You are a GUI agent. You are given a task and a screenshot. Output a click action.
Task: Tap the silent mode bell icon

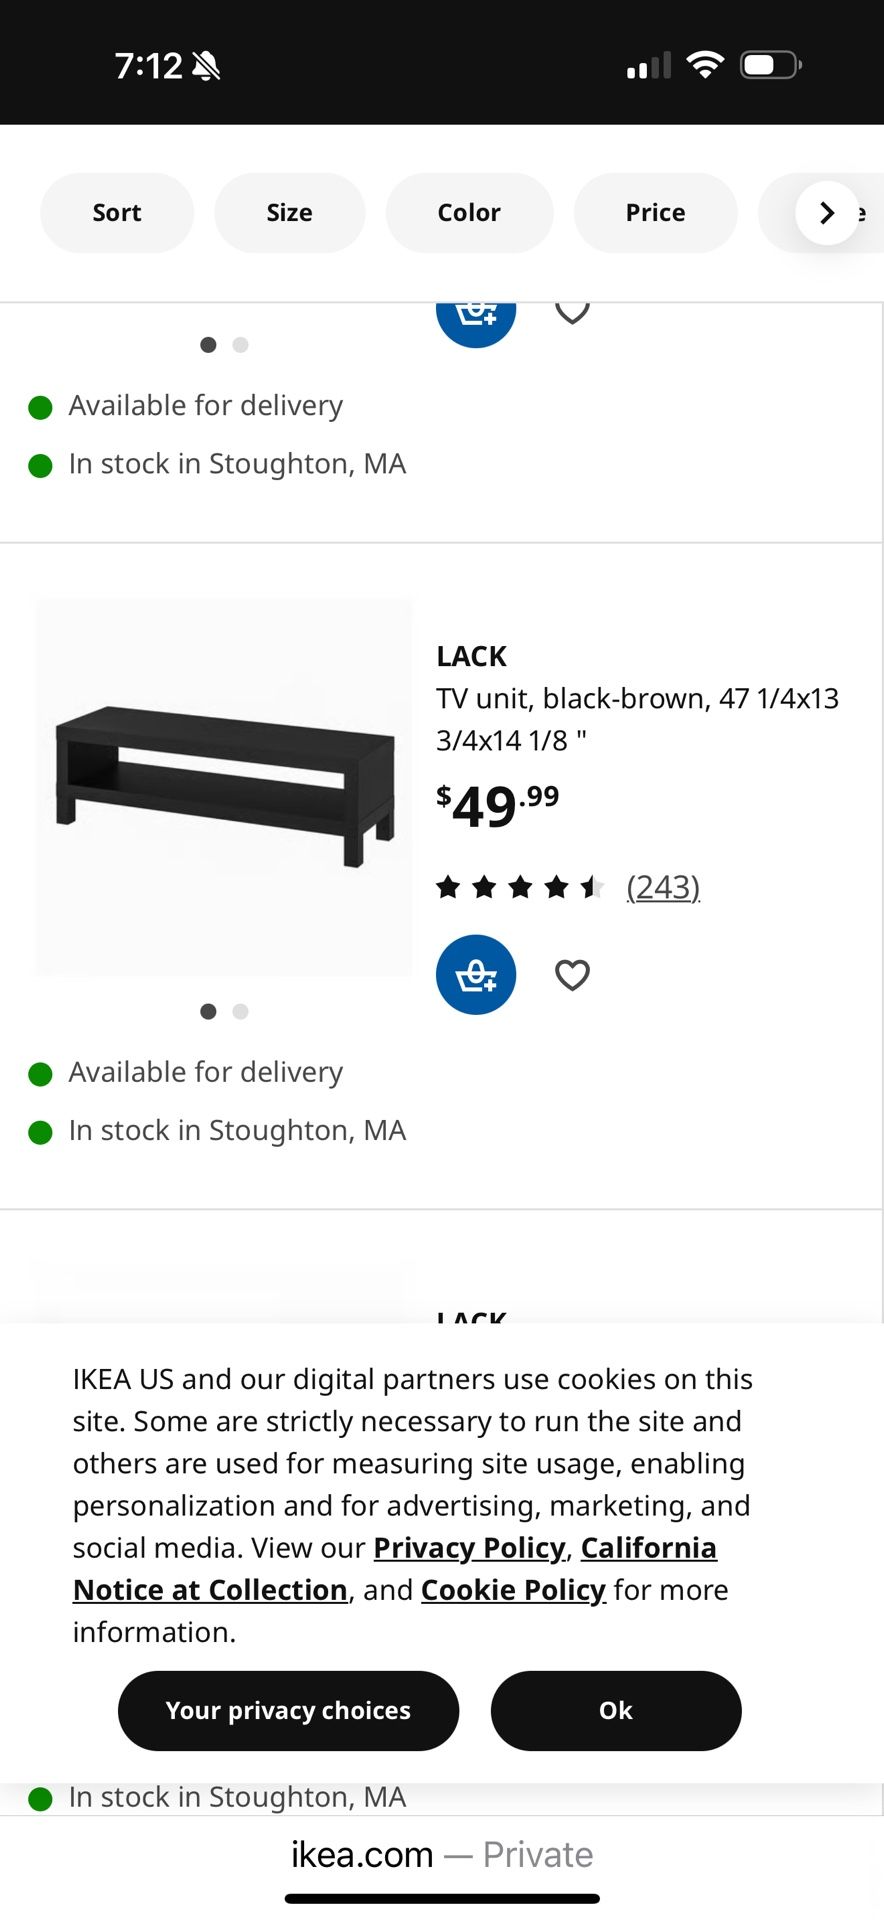206,66
